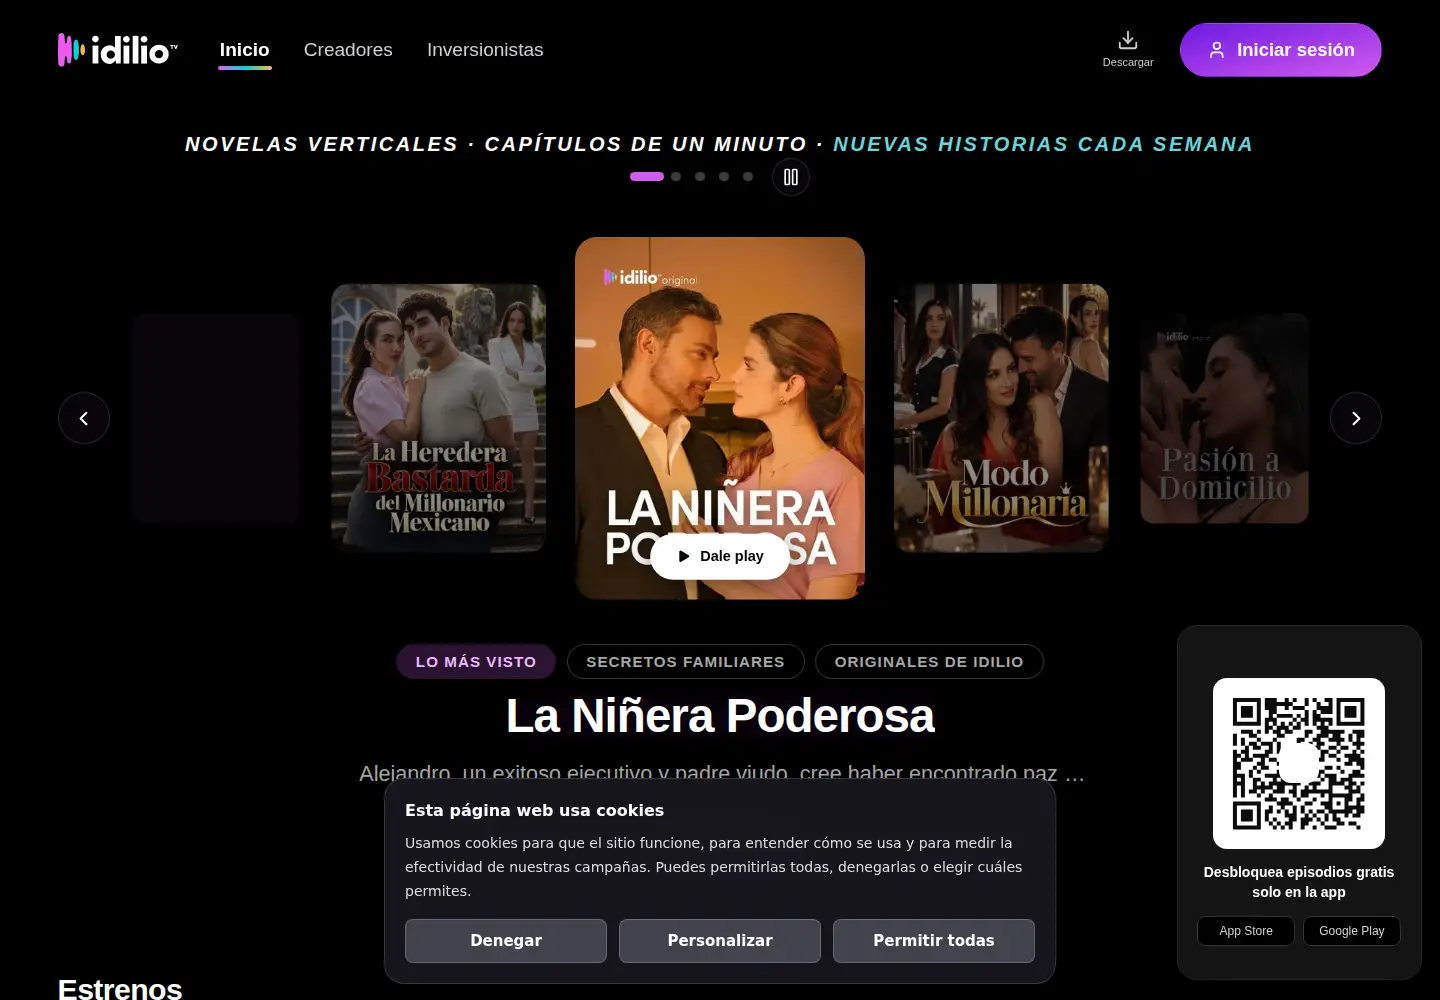This screenshot has width=1440, height=1000.
Task: Select the fifth carousel indicator dot
Action: tap(748, 177)
